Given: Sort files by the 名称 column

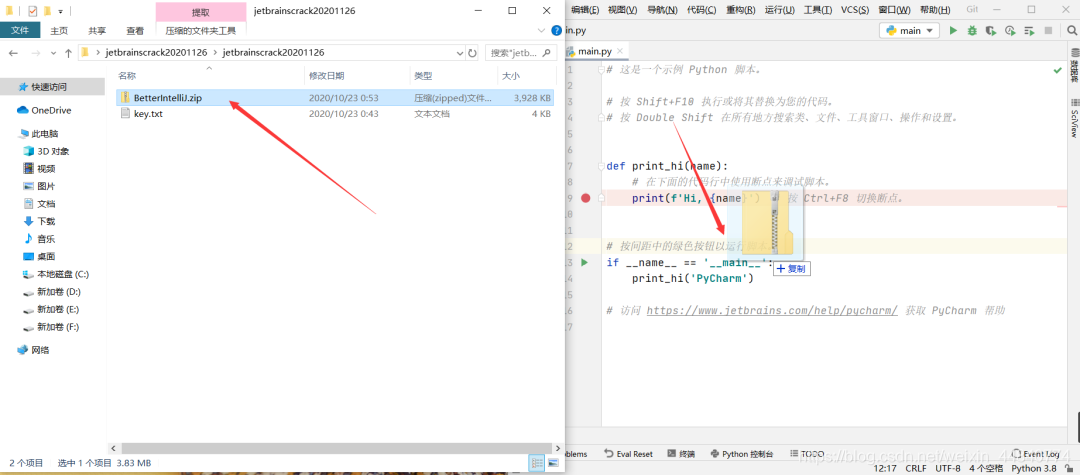Looking at the screenshot, I should point(127,76).
